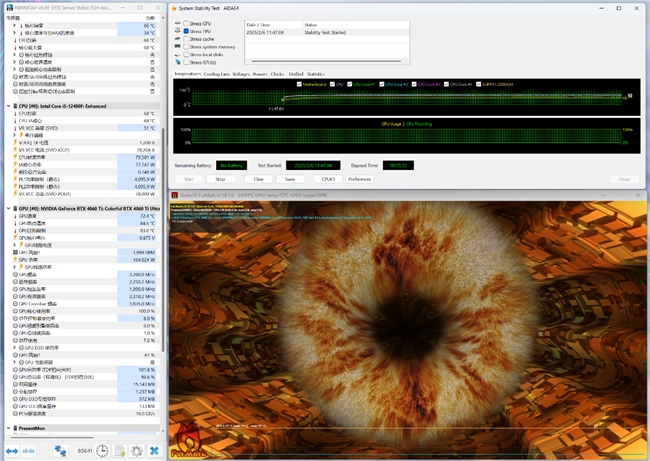Click thermometer icon of GPU 72.4 °C row
Viewport: 650px width, 461px height.
point(16,216)
